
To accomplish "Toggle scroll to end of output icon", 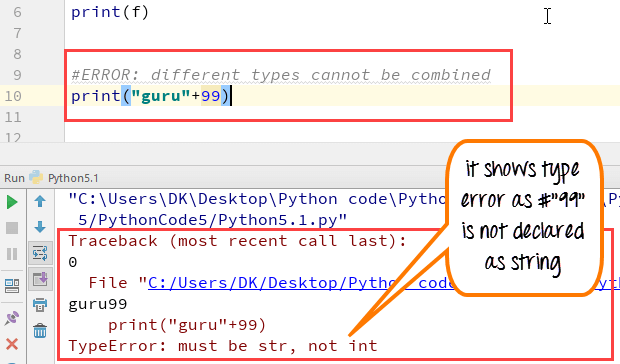I will tap(40, 279).
